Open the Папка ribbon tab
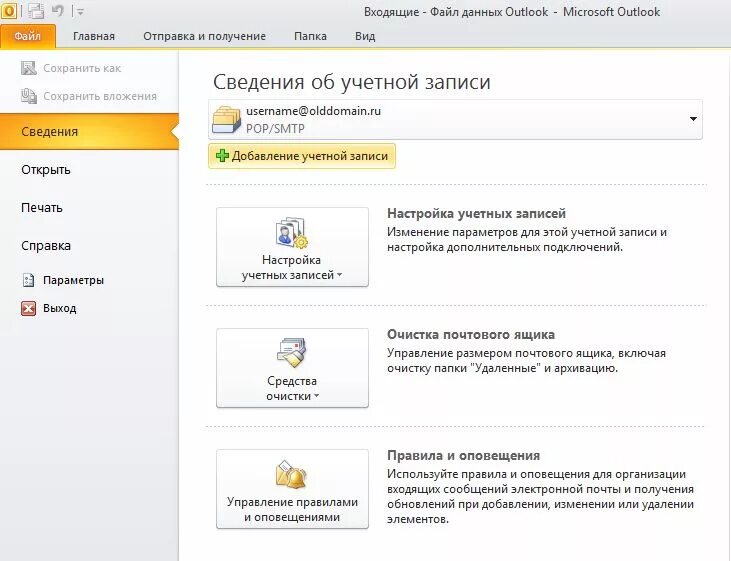 [310, 36]
